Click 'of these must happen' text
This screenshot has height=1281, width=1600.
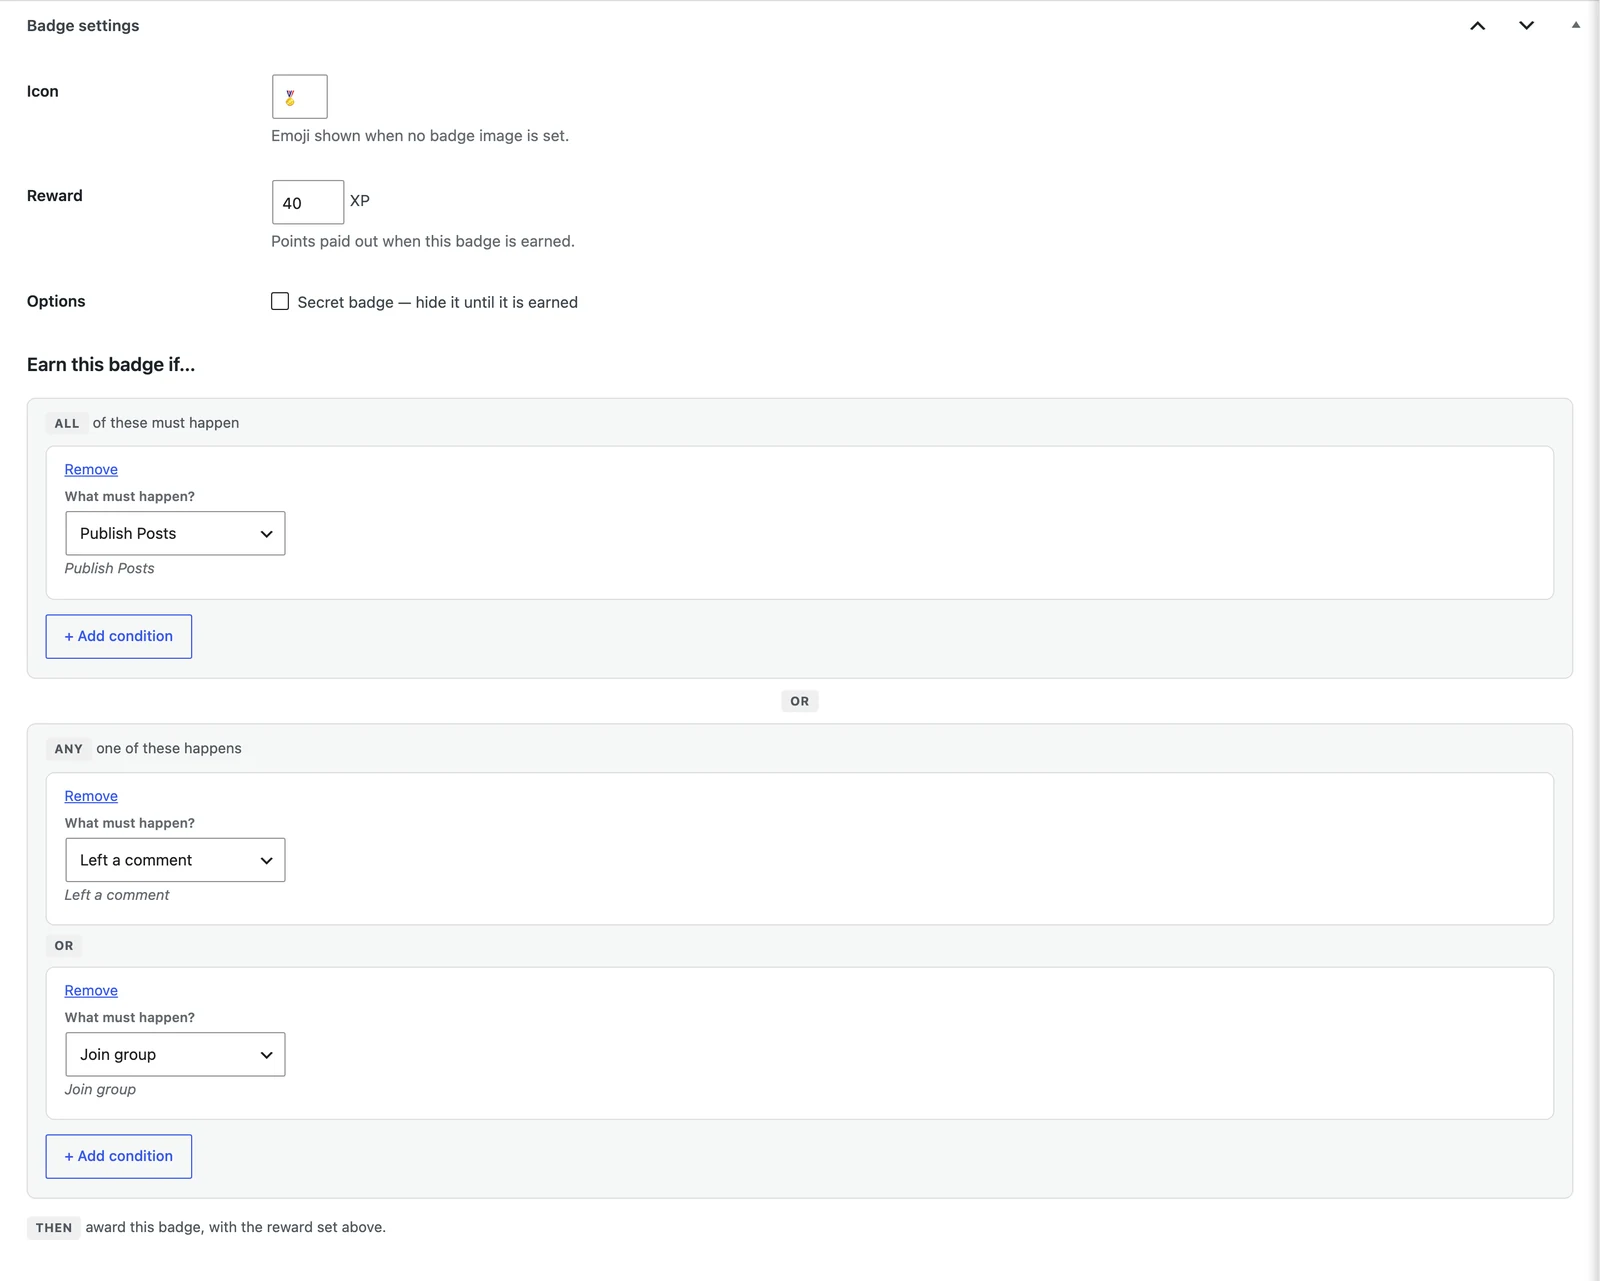(166, 423)
